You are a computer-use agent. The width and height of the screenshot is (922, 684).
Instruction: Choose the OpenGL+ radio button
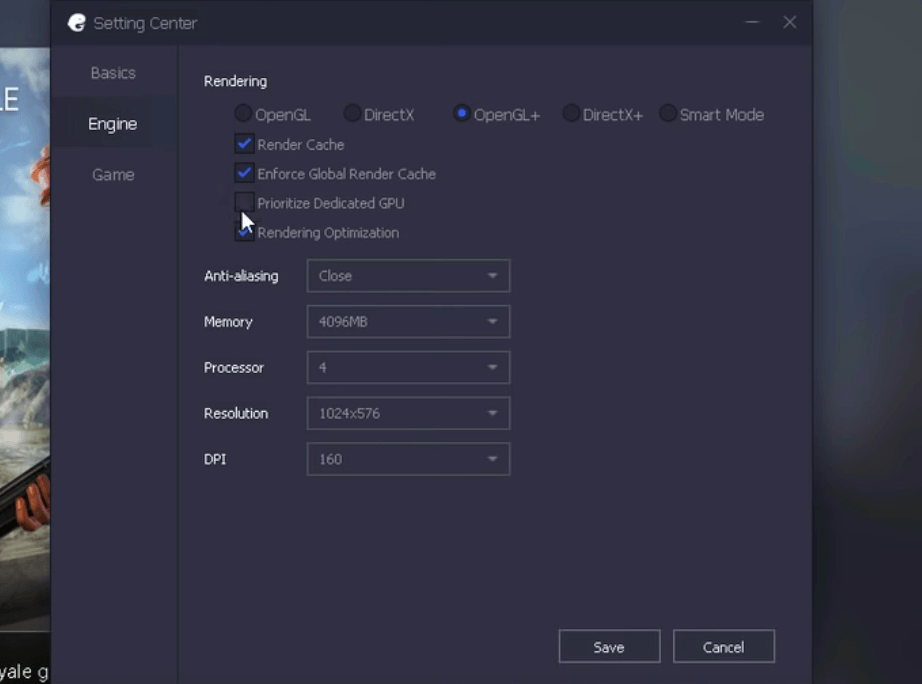click(x=462, y=114)
